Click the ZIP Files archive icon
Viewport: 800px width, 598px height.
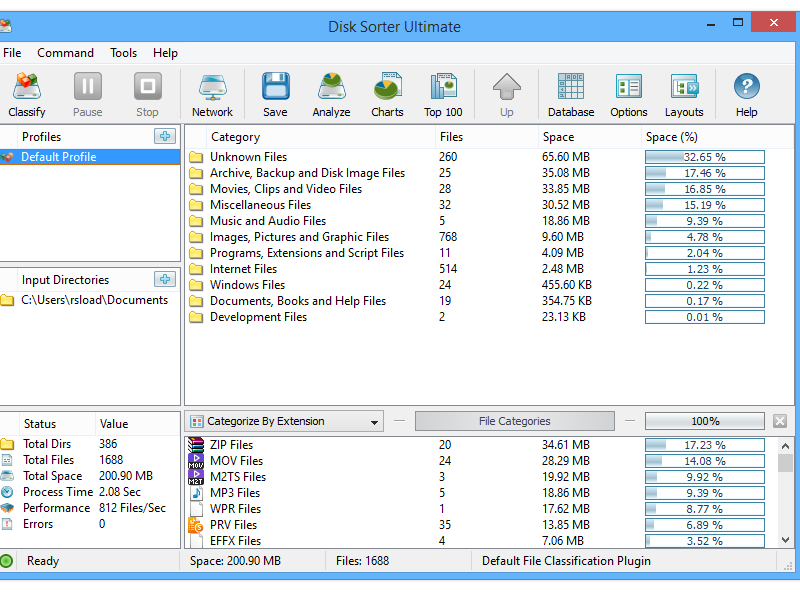196,445
